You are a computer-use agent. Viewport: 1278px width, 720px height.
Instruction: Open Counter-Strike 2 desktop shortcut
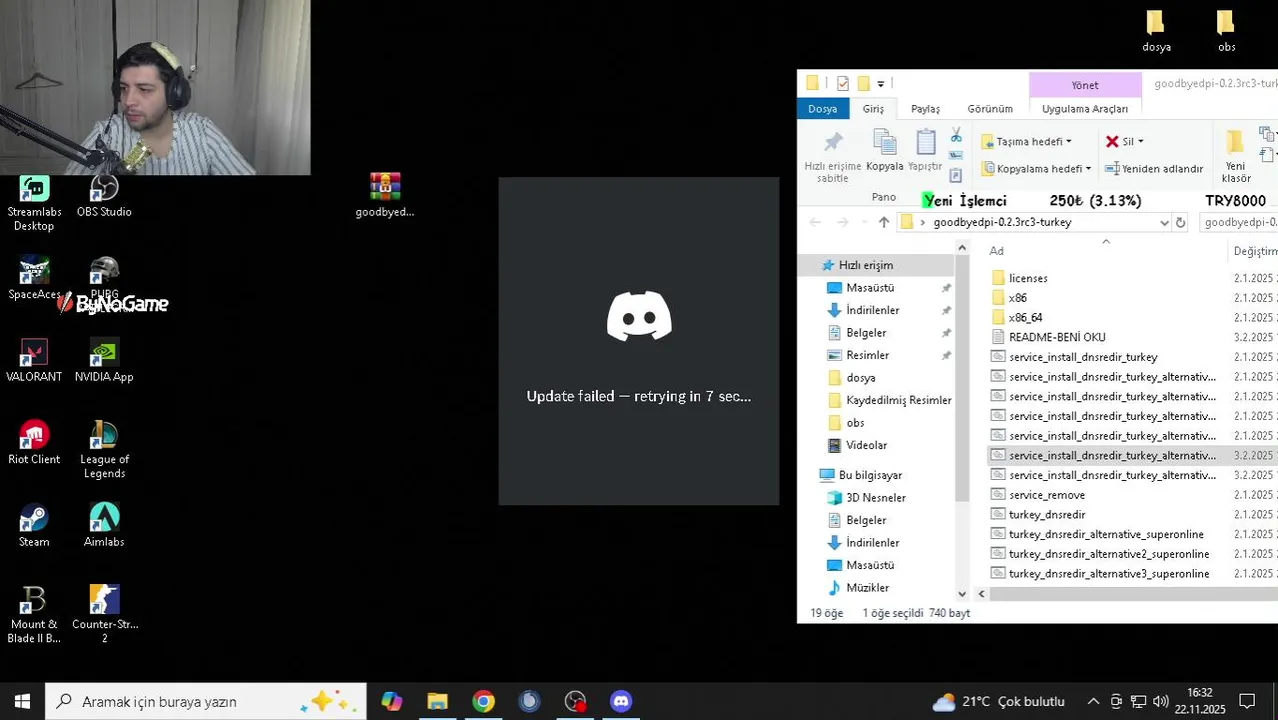pyautogui.click(x=104, y=615)
